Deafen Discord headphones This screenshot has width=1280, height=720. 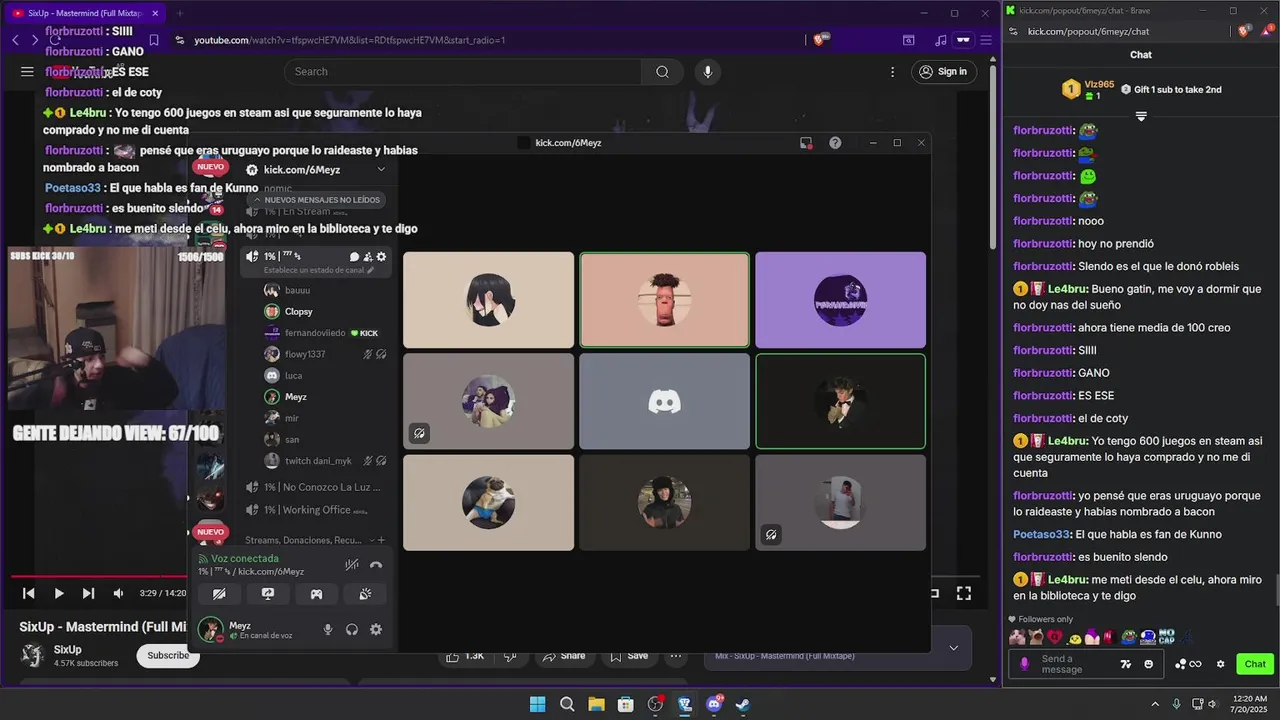(352, 630)
